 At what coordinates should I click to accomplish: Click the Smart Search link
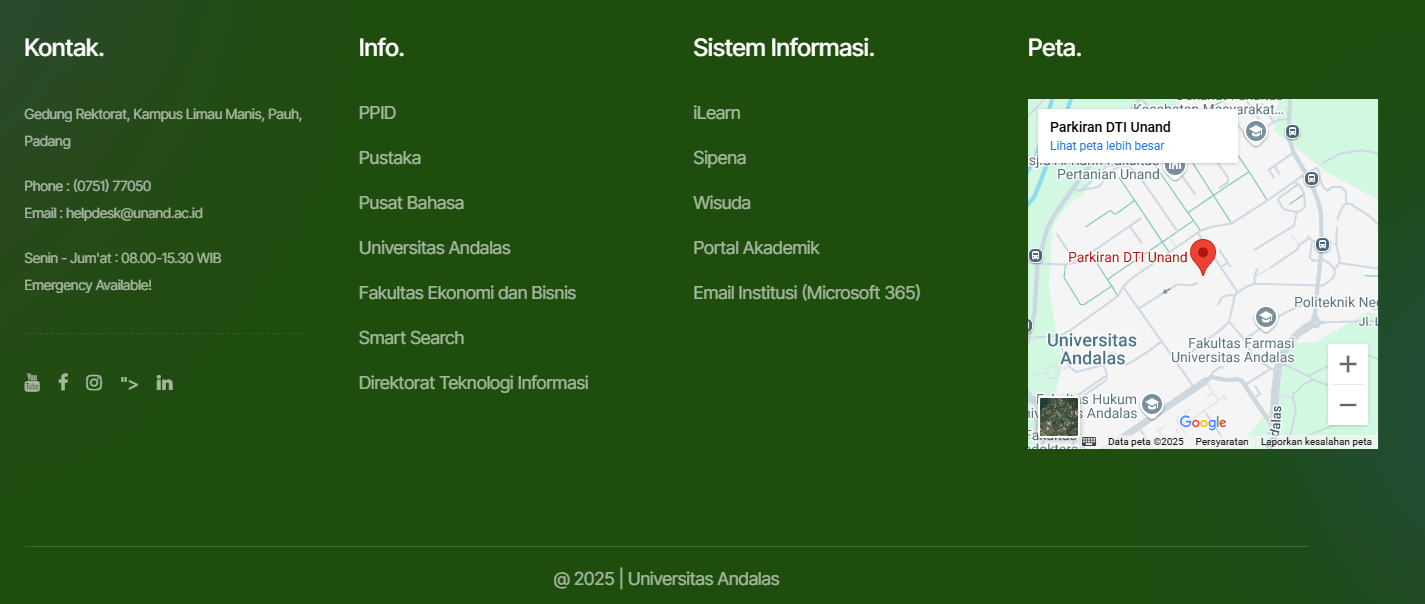tap(411, 338)
